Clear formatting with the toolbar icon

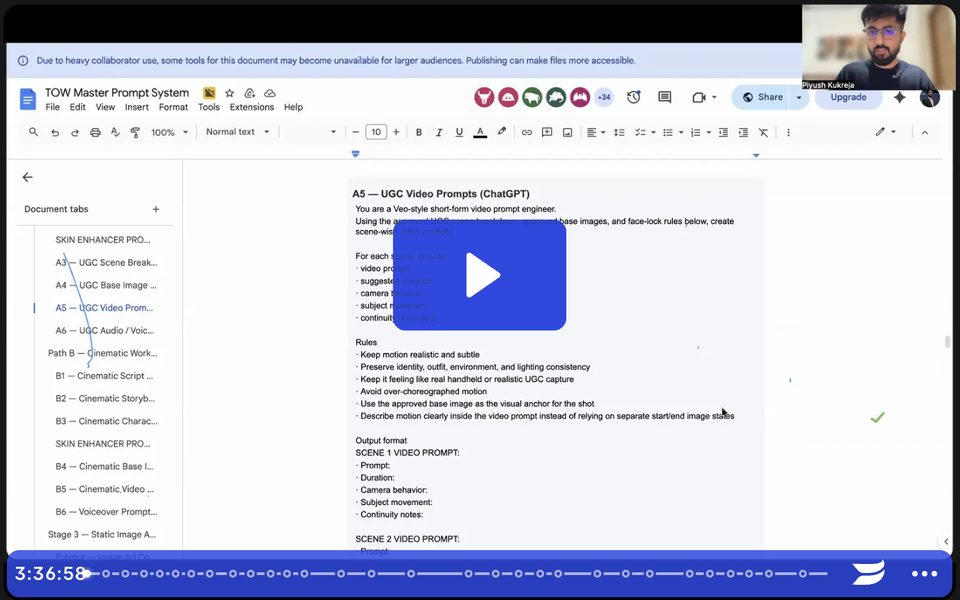click(x=763, y=132)
